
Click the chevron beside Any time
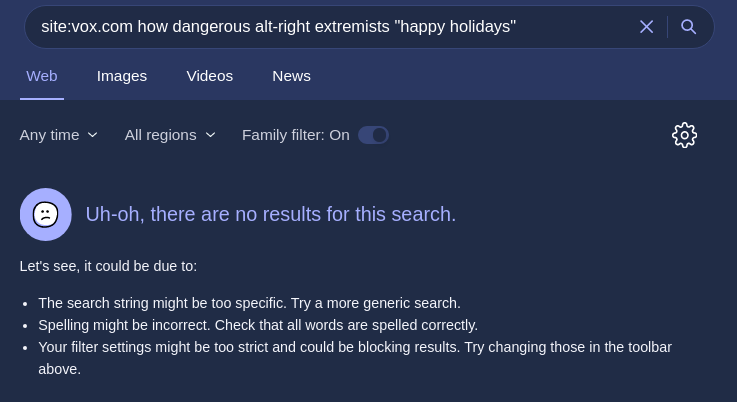pyautogui.click(x=93, y=135)
